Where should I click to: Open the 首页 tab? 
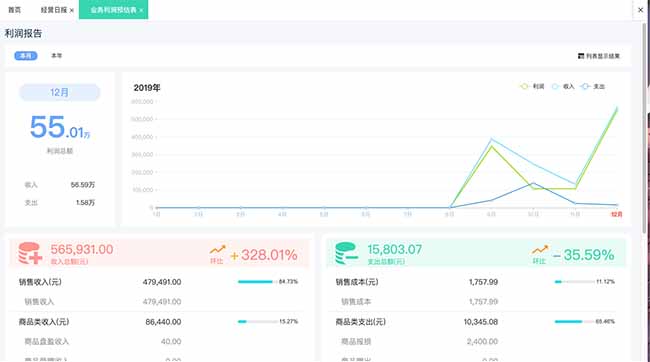(15, 10)
